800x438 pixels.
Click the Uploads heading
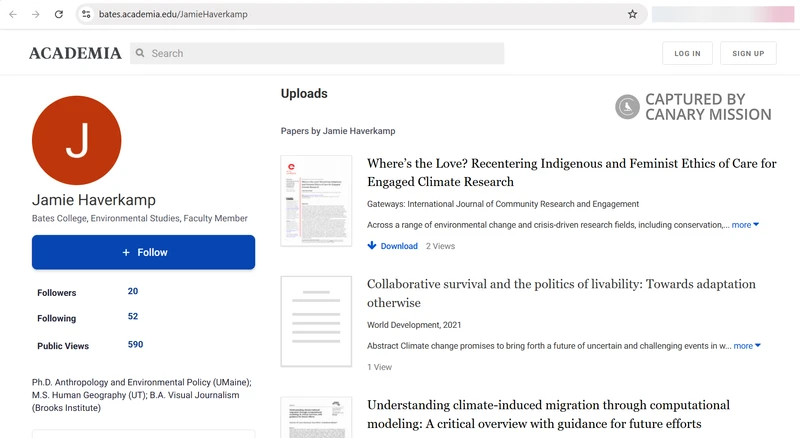coord(304,93)
